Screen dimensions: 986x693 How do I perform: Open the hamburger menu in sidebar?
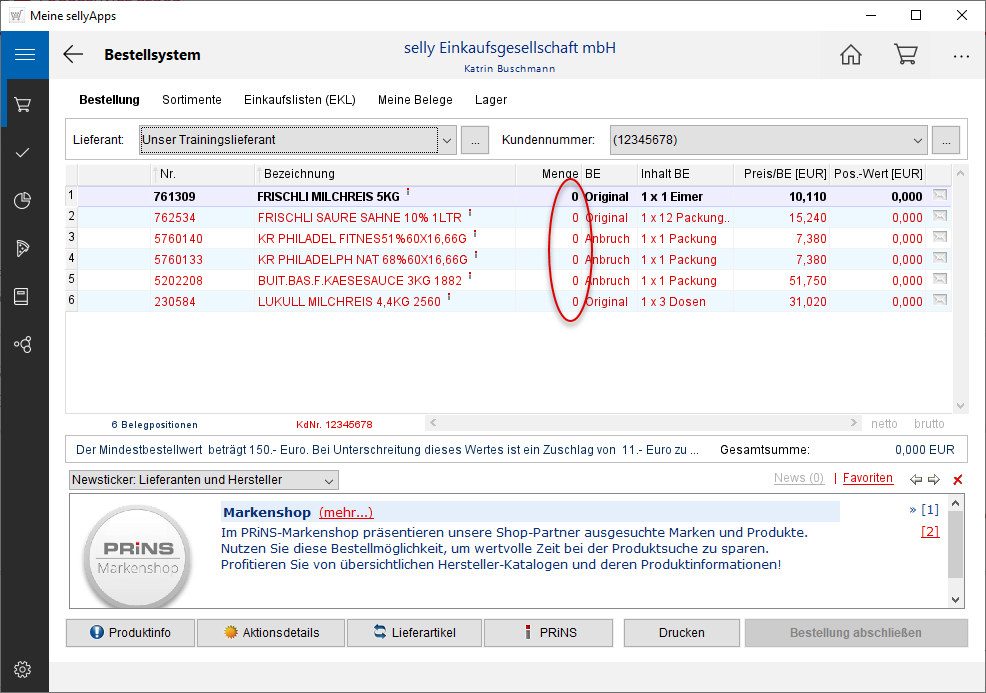click(x=24, y=55)
